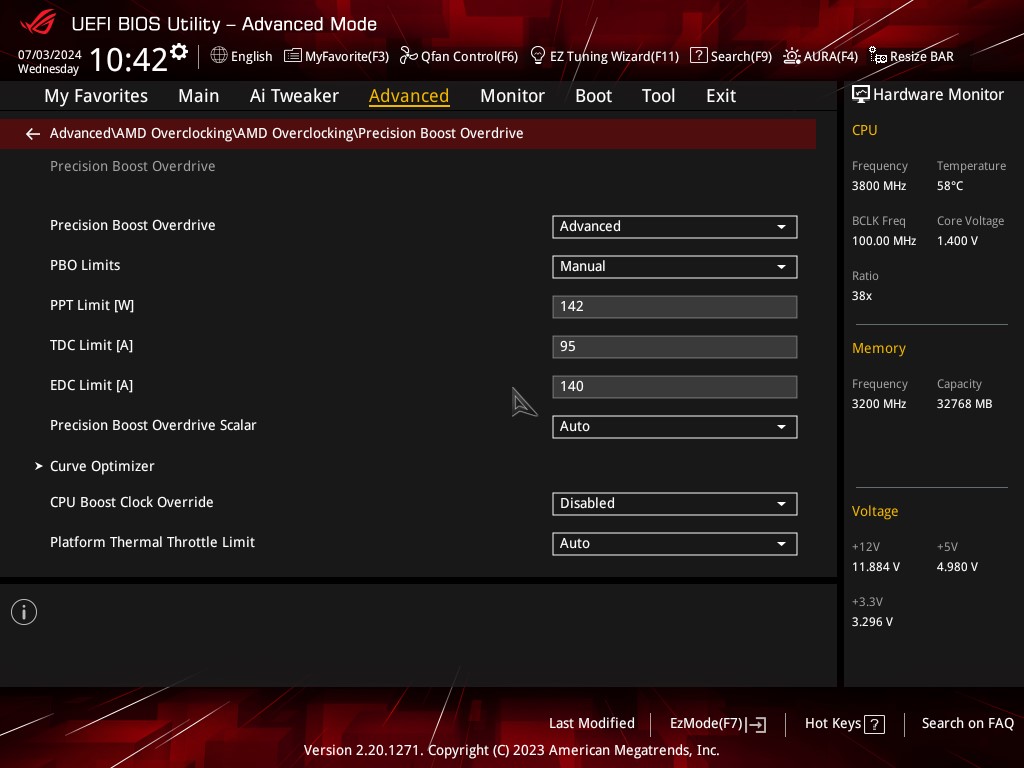The height and width of the screenshot is (768, 1024).
Task: Launch EZ Tuning Wizard(F11) label
Action: [x=615, y=57]
